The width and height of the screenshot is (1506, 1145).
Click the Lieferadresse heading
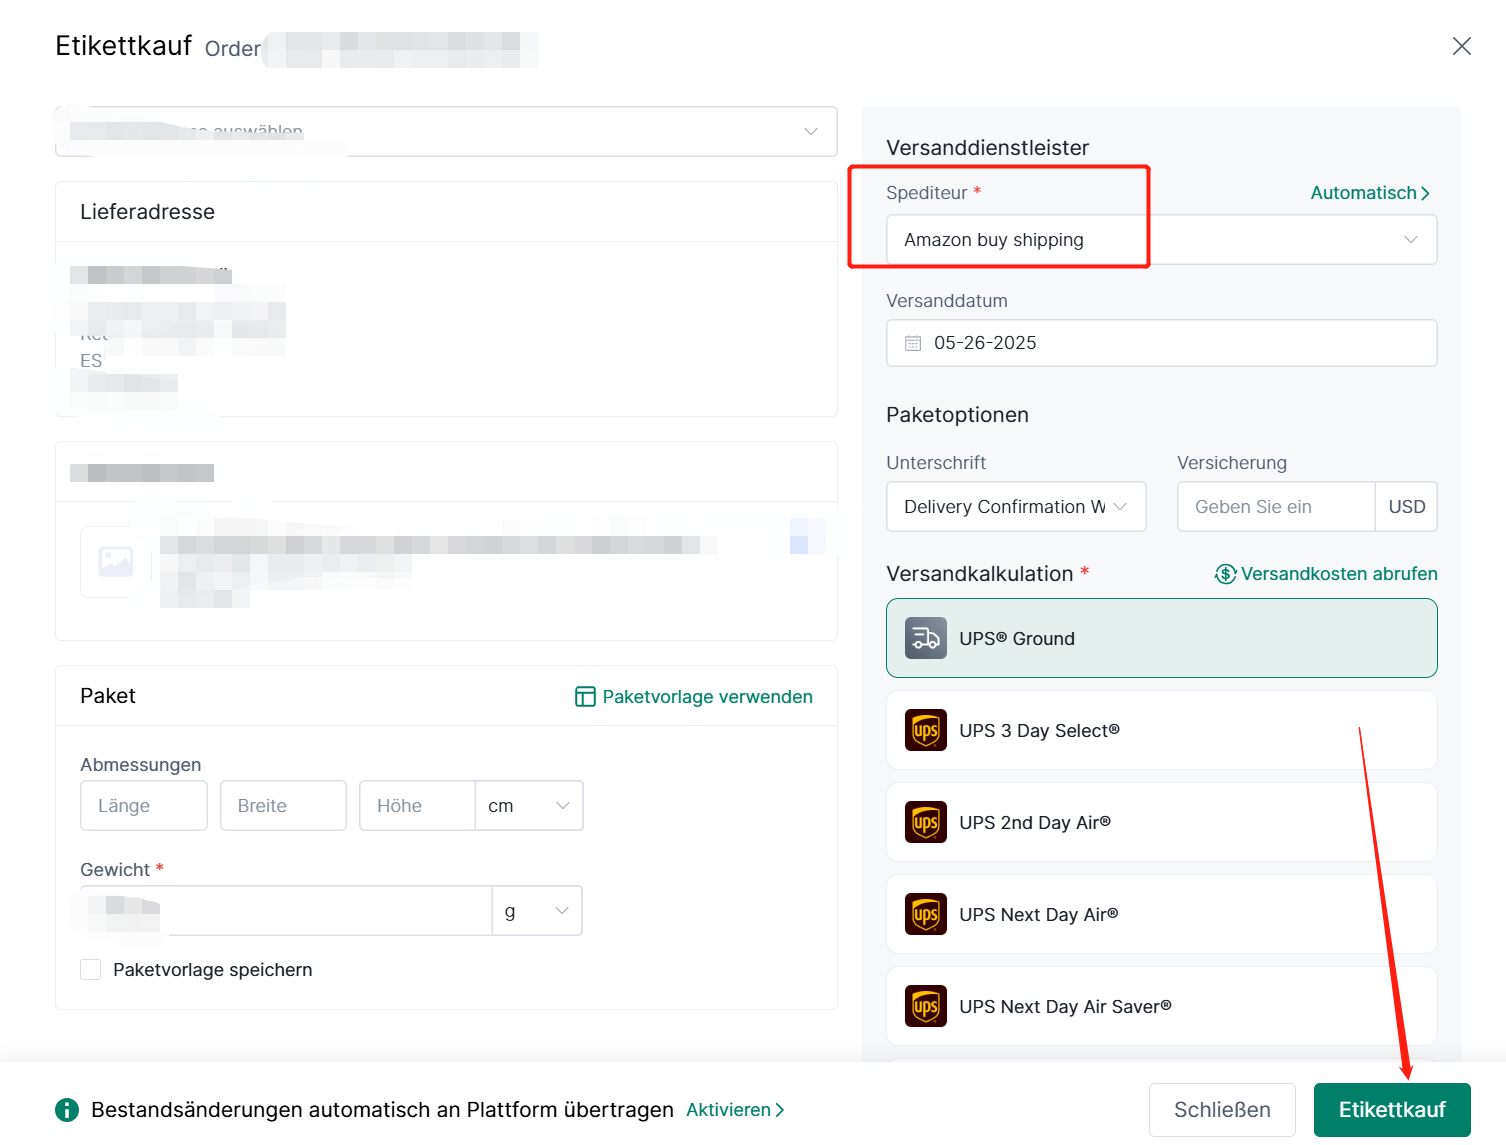point(148,212)
